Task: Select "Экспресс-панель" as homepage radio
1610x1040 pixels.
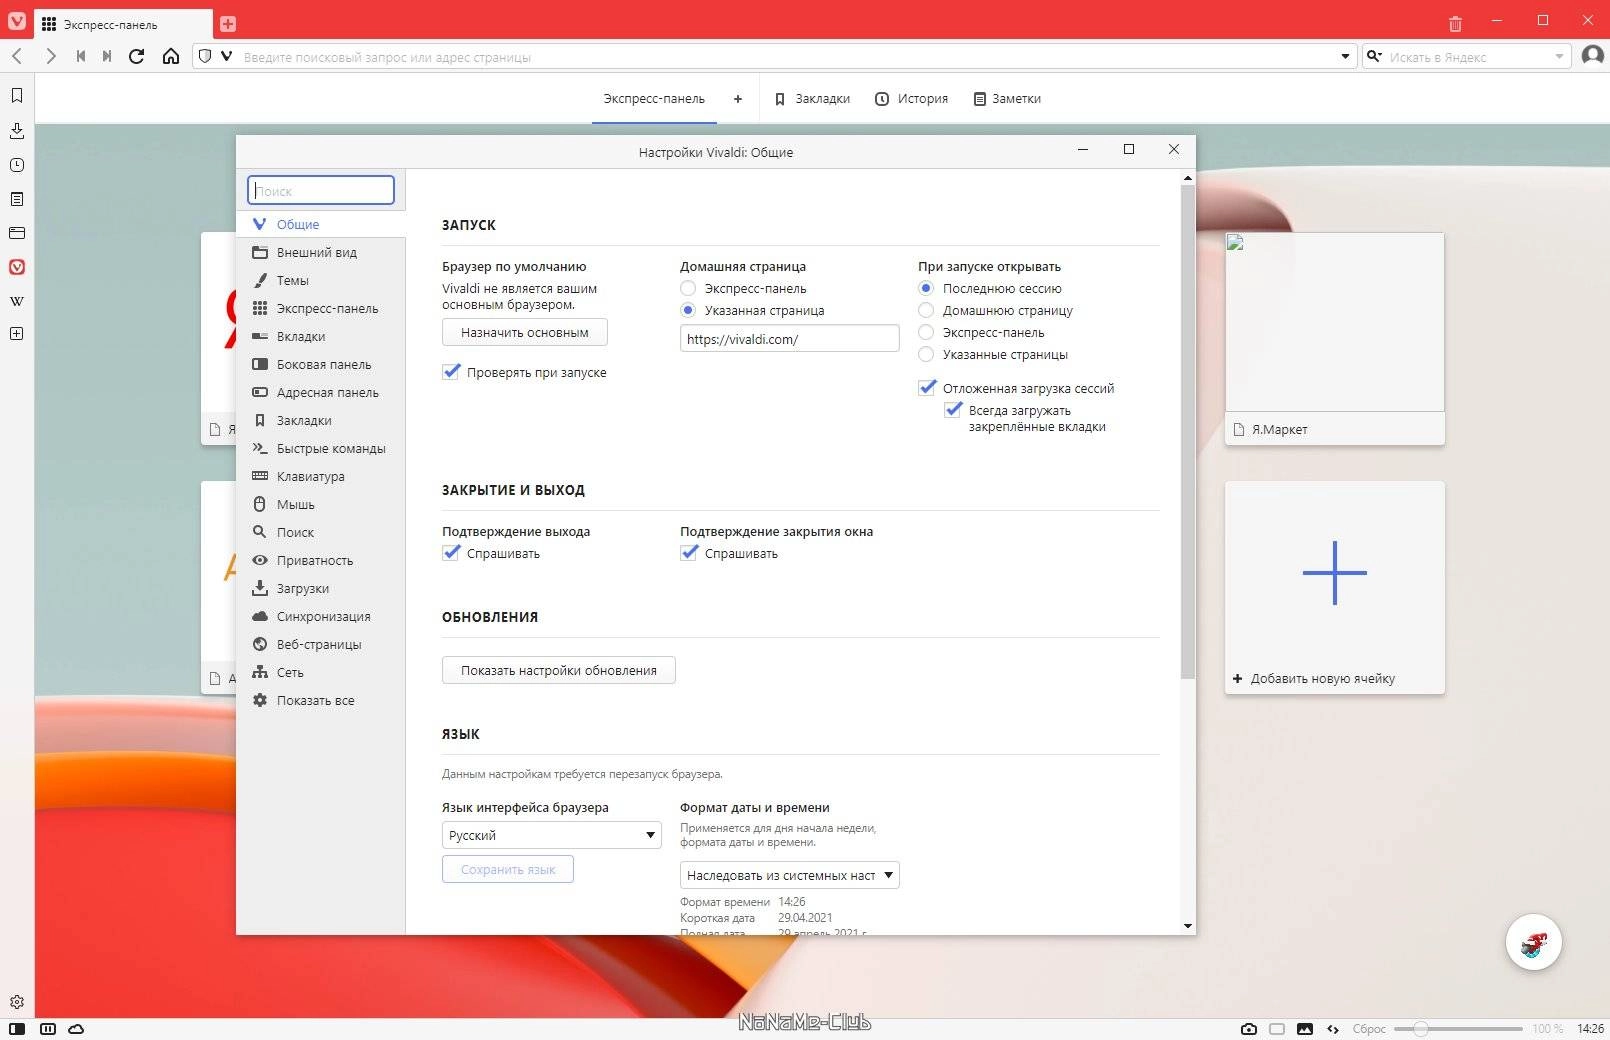Action: pos(688,288)
